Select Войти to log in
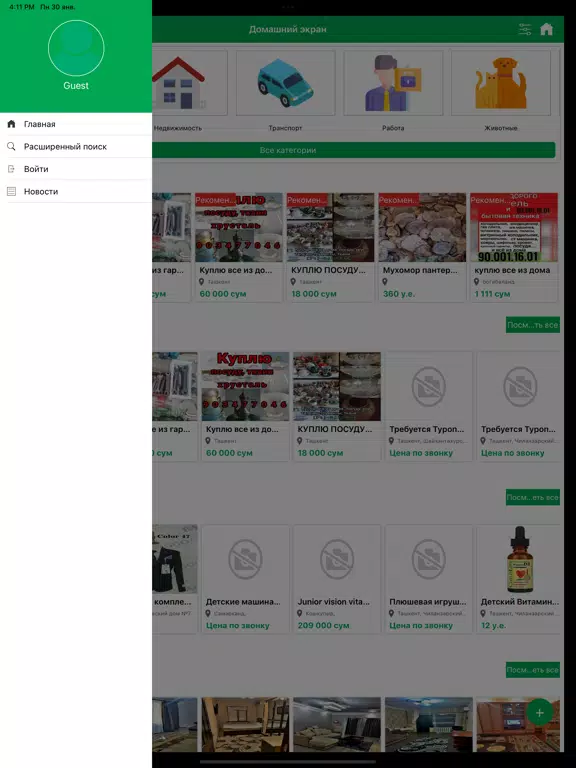The image size is (576, 768). click(76, 169)
